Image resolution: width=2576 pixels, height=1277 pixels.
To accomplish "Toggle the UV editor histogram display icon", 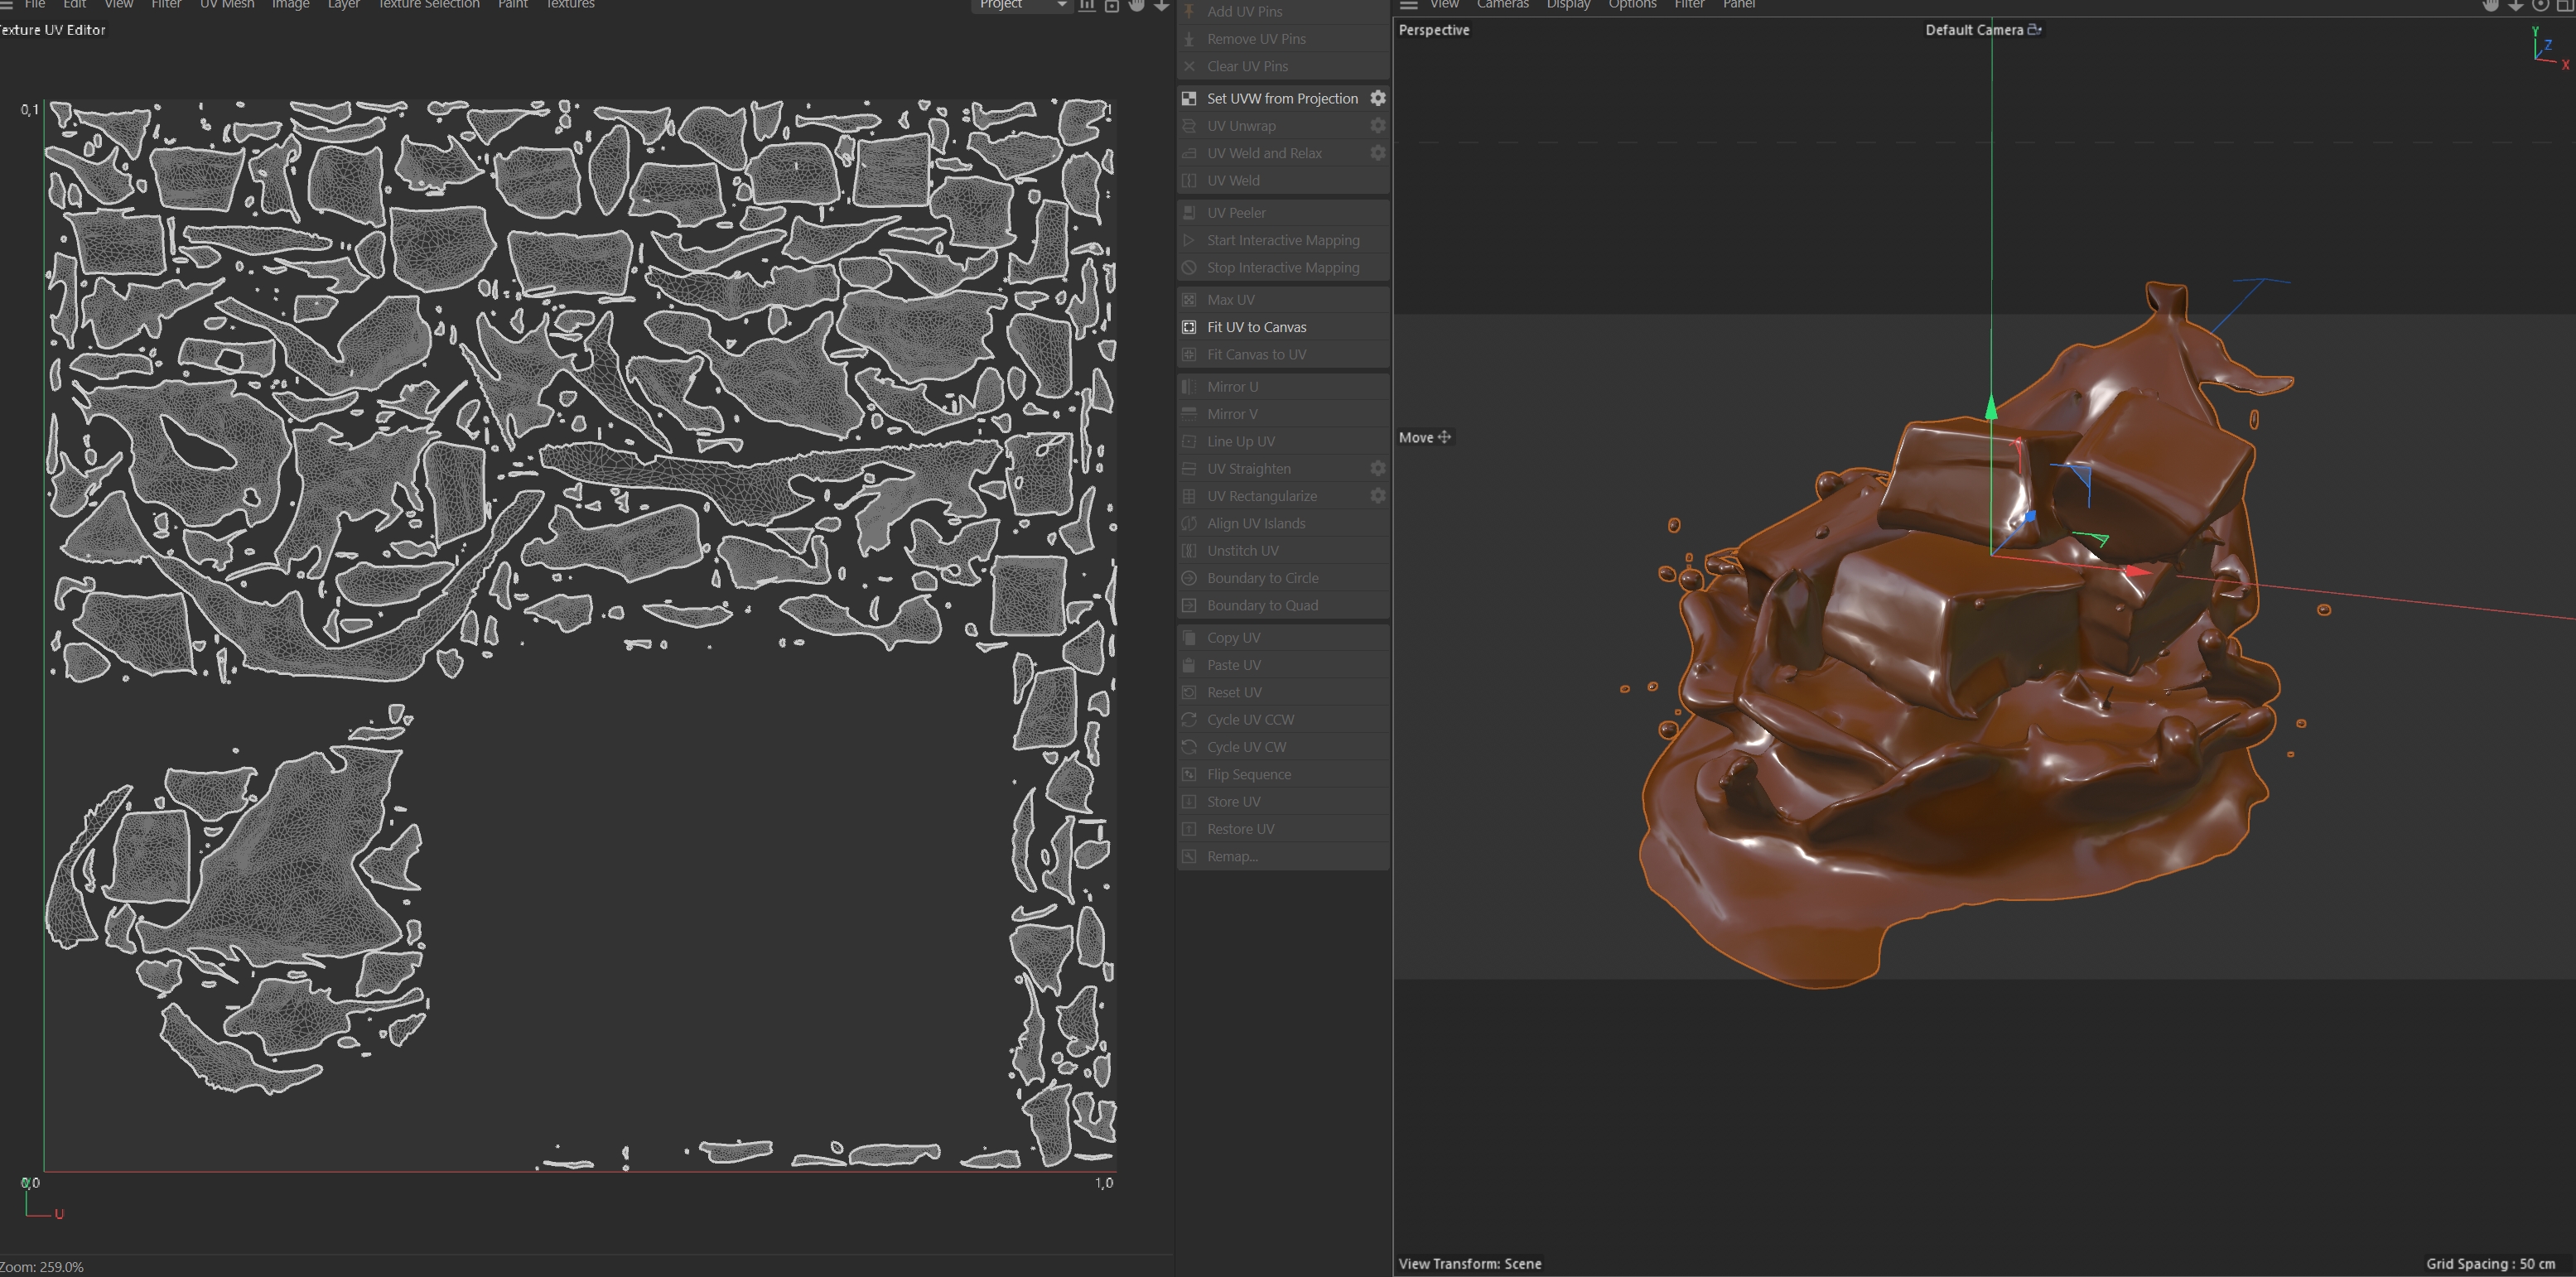I will click(1087, 5).
